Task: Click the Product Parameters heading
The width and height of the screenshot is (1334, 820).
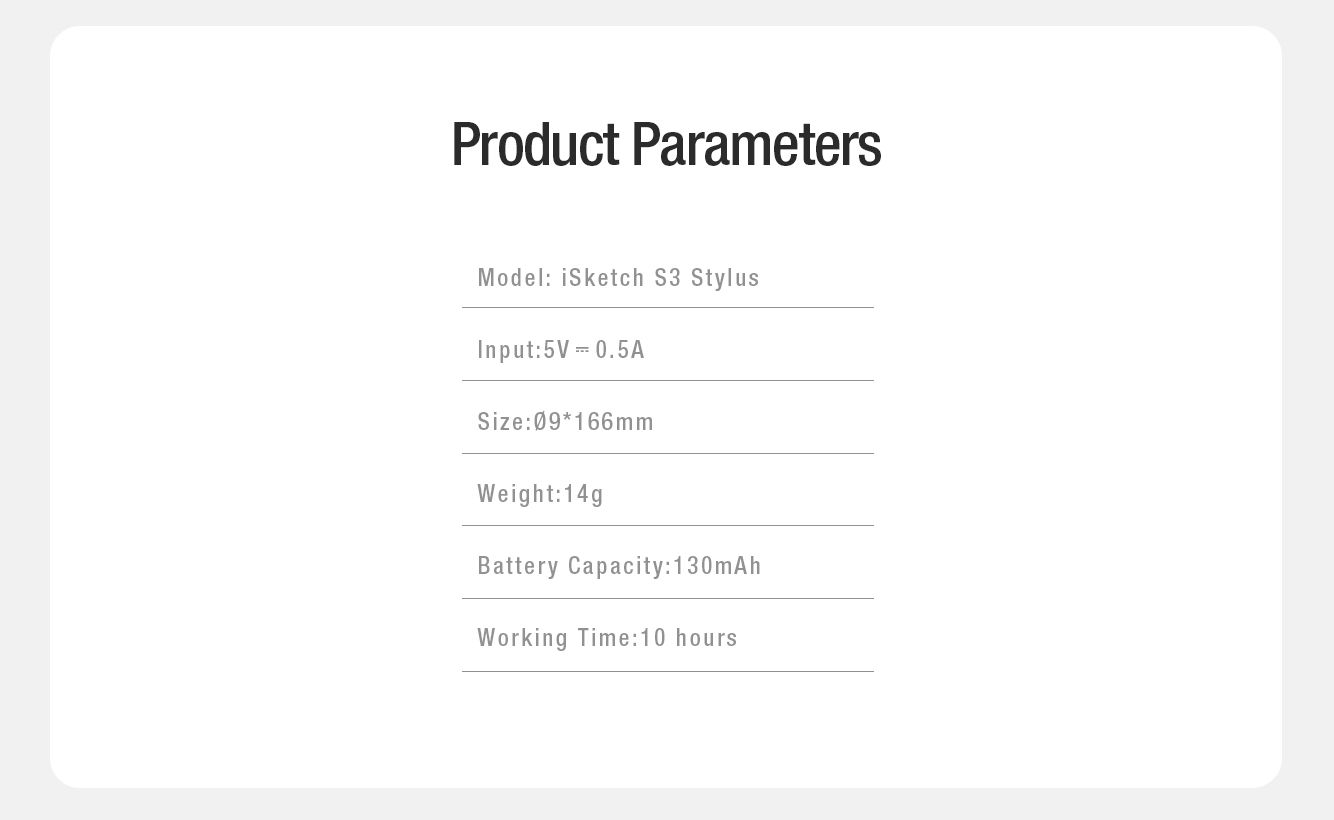Action: click(666, 144)
